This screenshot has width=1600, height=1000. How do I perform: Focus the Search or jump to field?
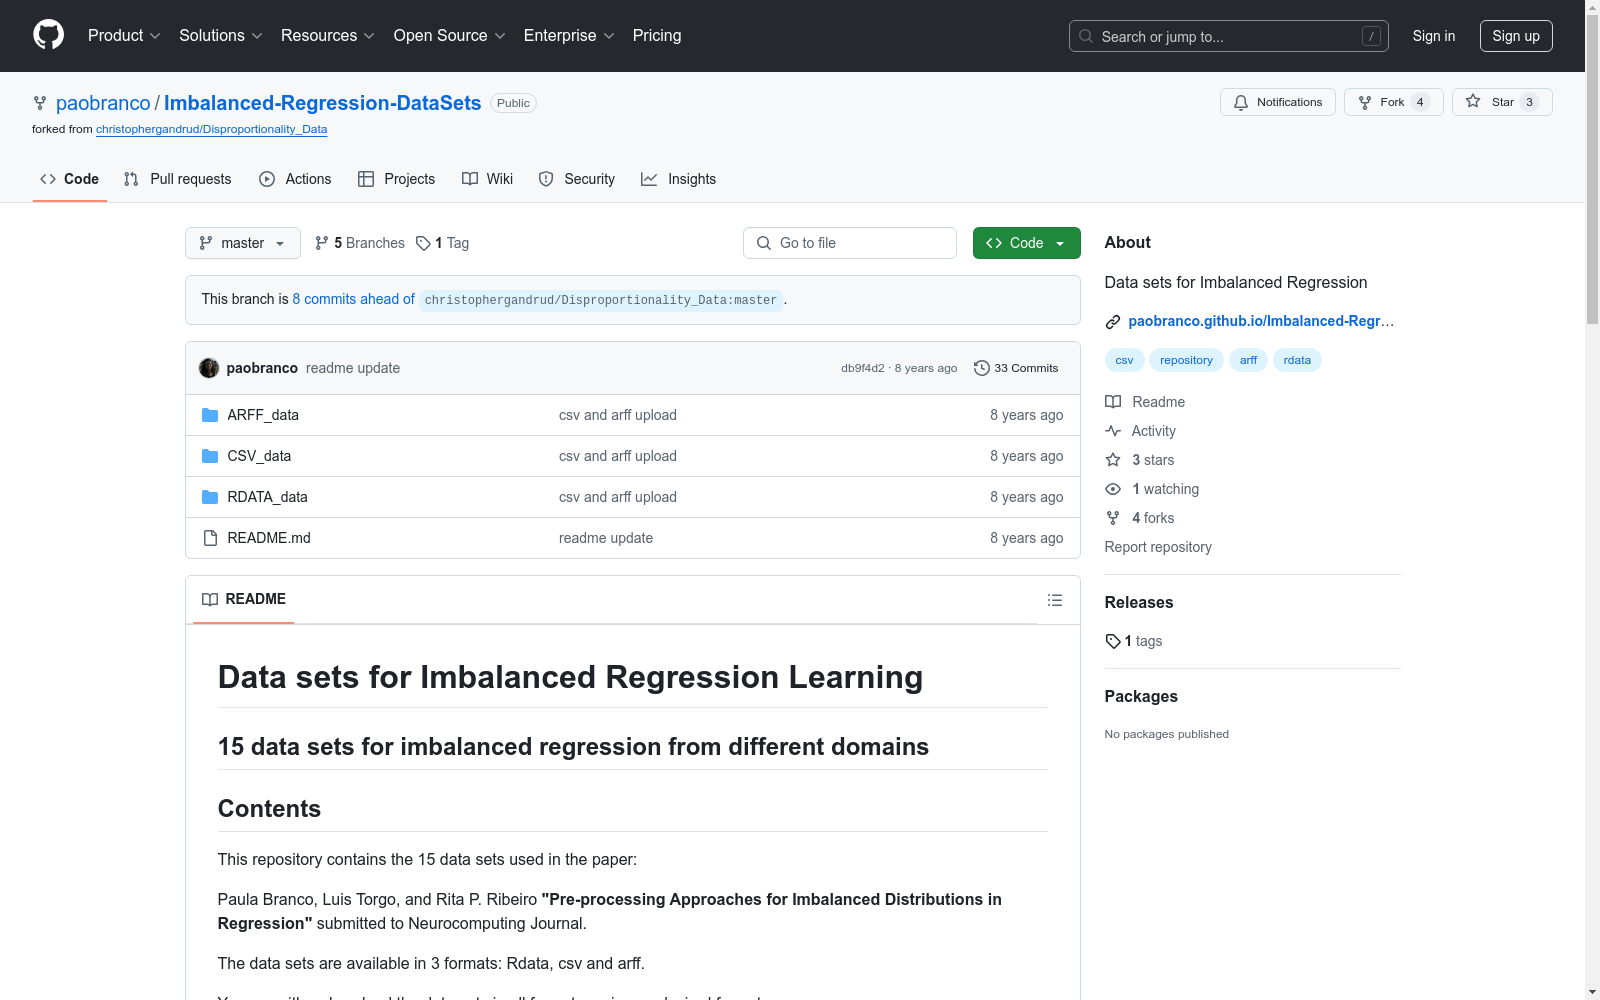tap(1228, 36)
